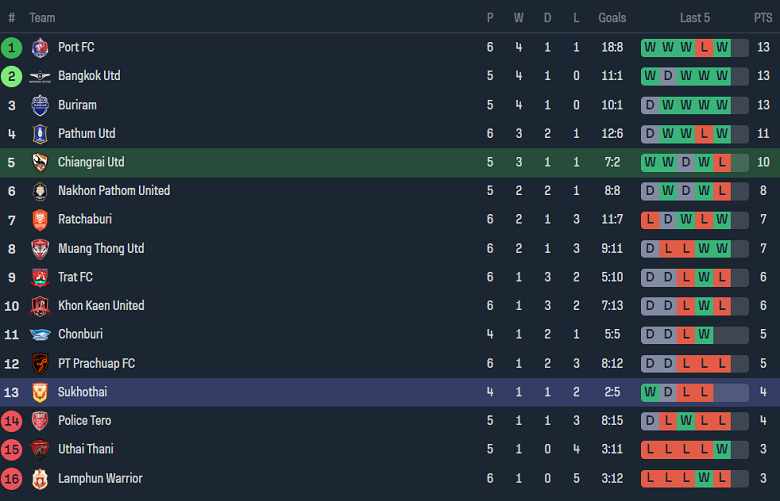Open Nakhon Pathom United team link
780x501 pixels.
coord(113,191)
